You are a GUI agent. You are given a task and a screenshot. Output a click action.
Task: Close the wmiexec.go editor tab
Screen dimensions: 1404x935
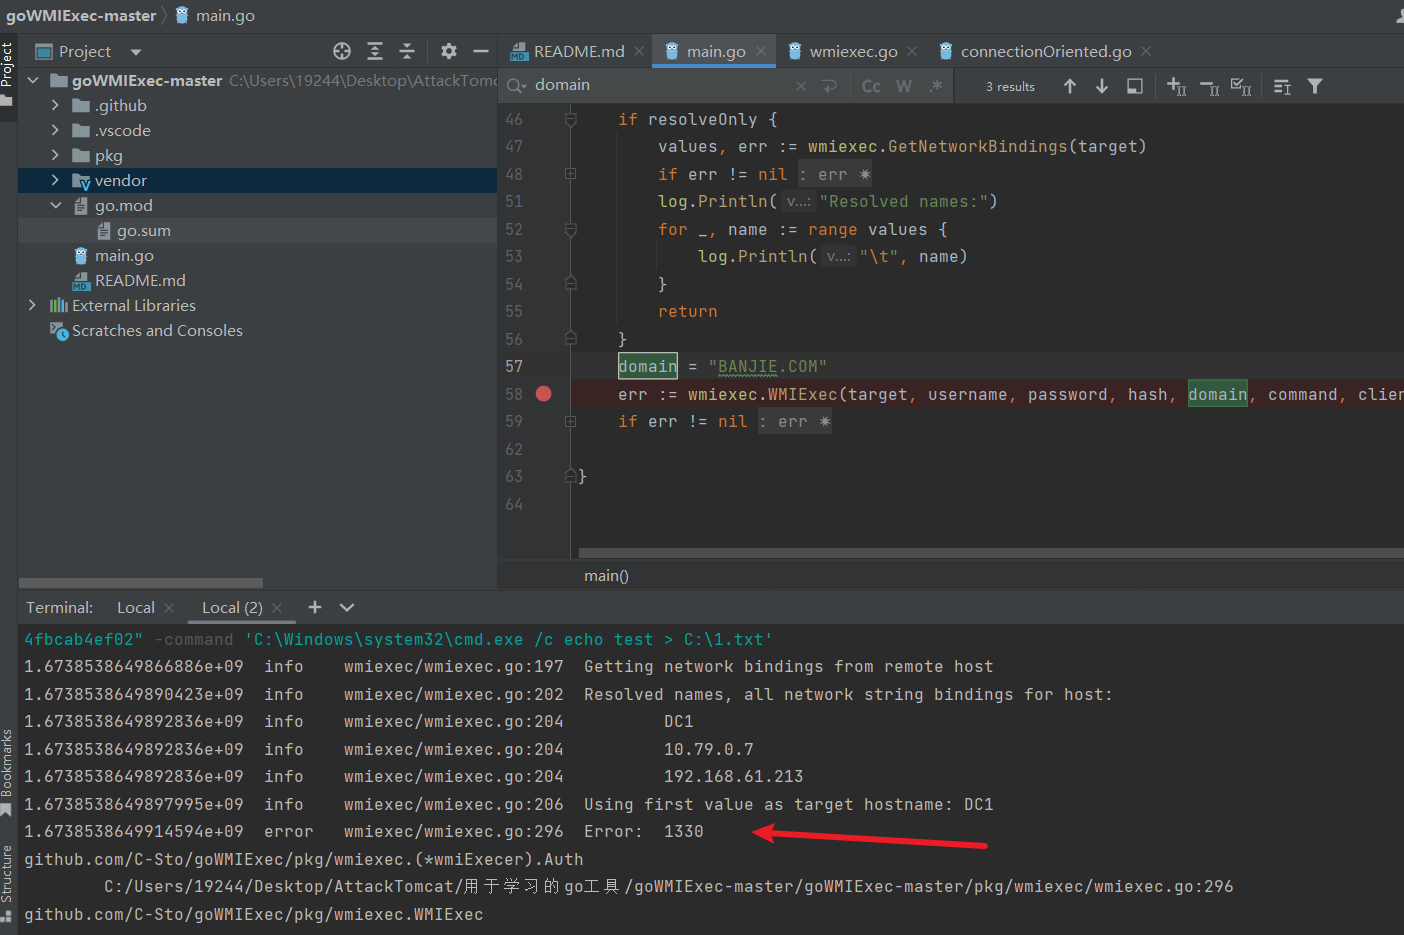point(912,51)
